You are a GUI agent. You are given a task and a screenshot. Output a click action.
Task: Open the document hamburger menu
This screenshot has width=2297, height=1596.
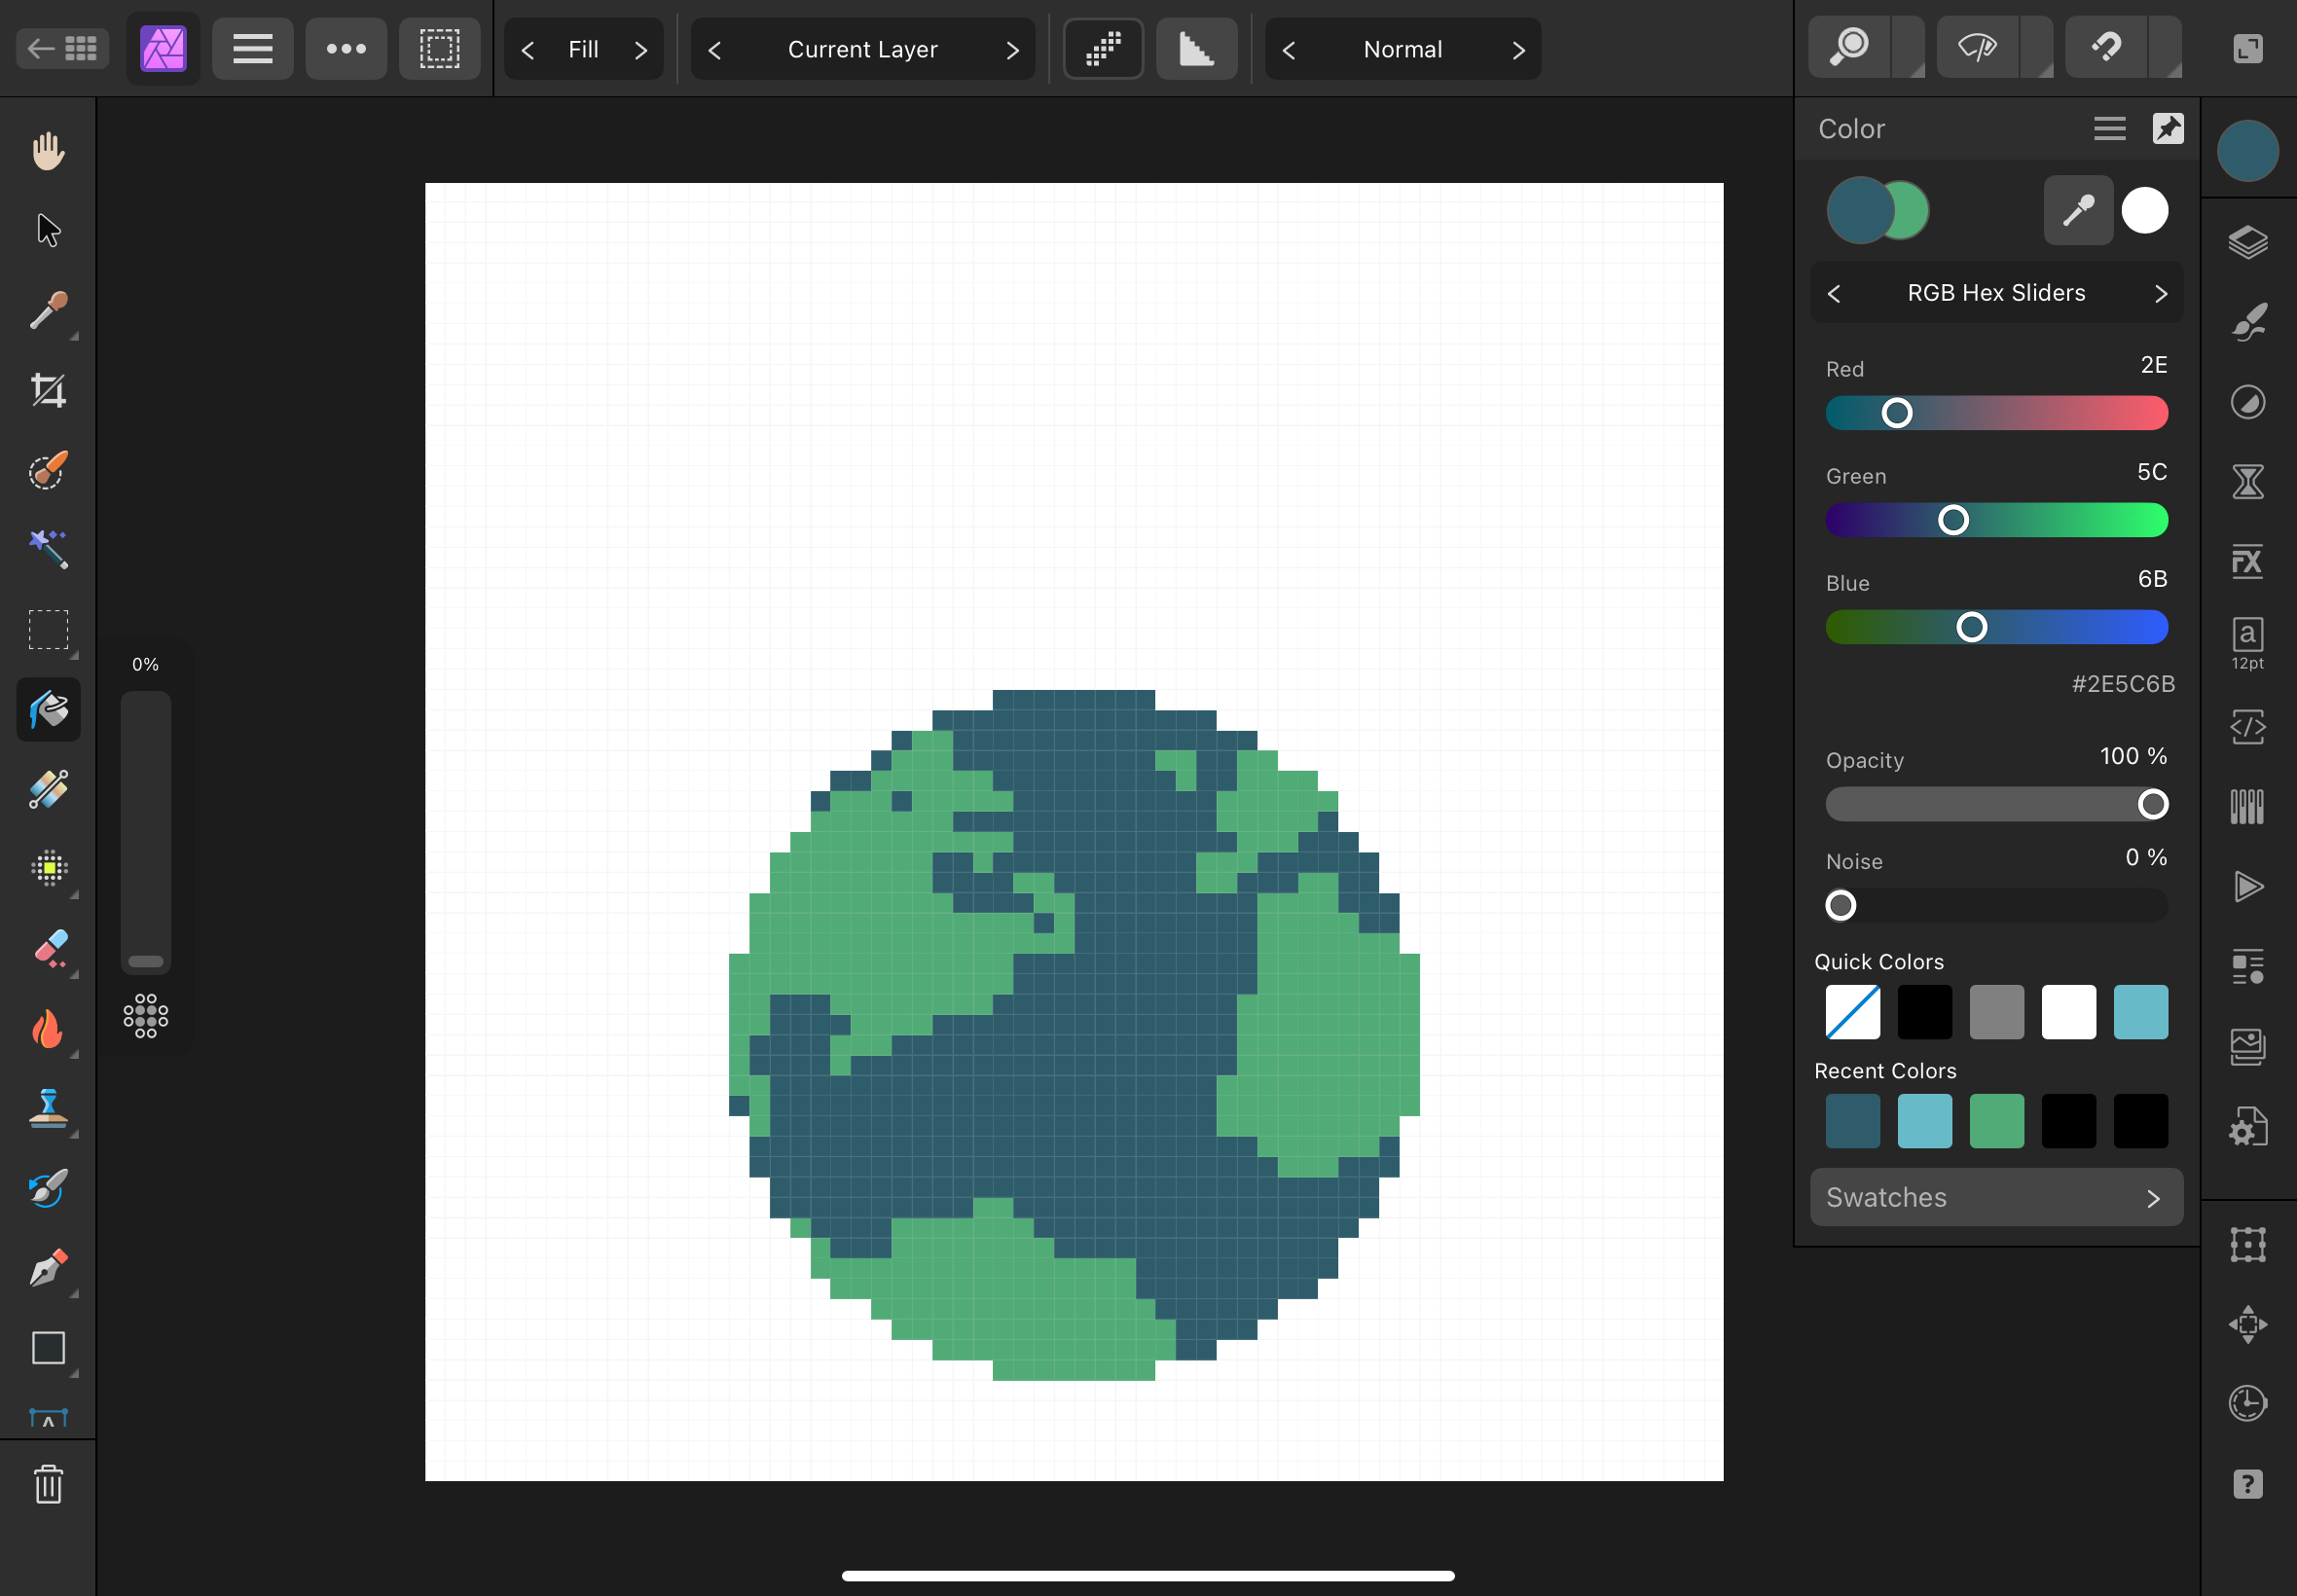coord(252,49)
